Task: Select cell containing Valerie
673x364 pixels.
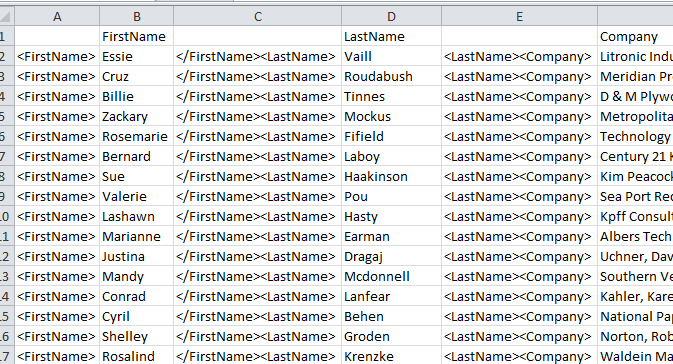Action: (x=136, y=196)
